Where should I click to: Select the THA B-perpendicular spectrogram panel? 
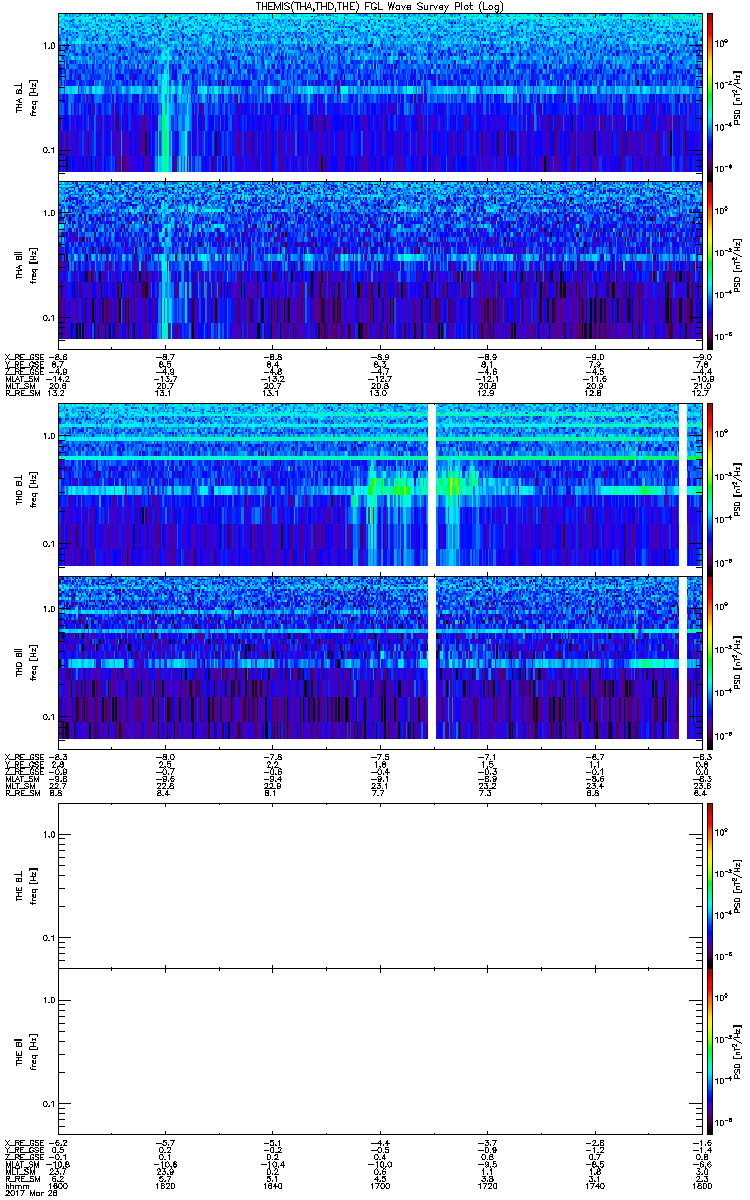(381, 93)
